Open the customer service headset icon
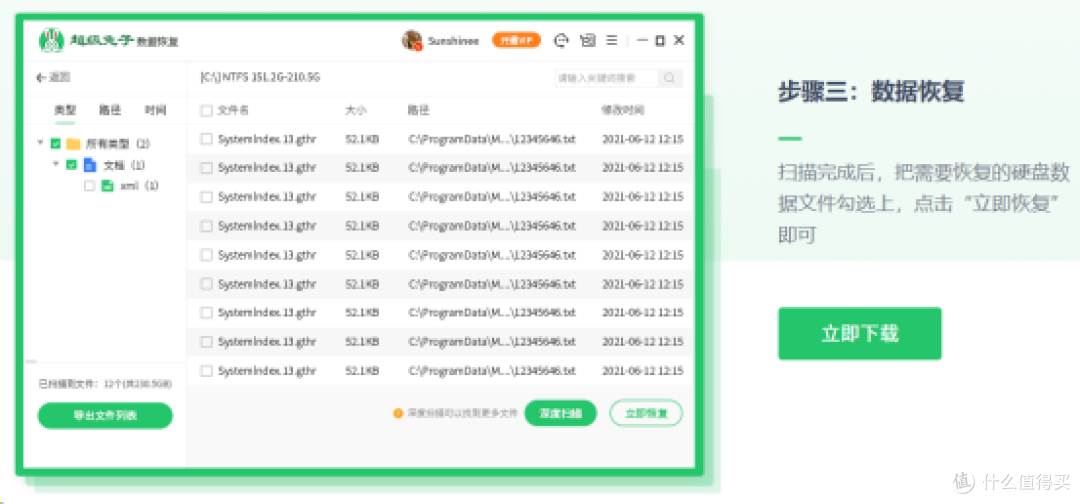 pyautogui.click(x=562, y=41)
